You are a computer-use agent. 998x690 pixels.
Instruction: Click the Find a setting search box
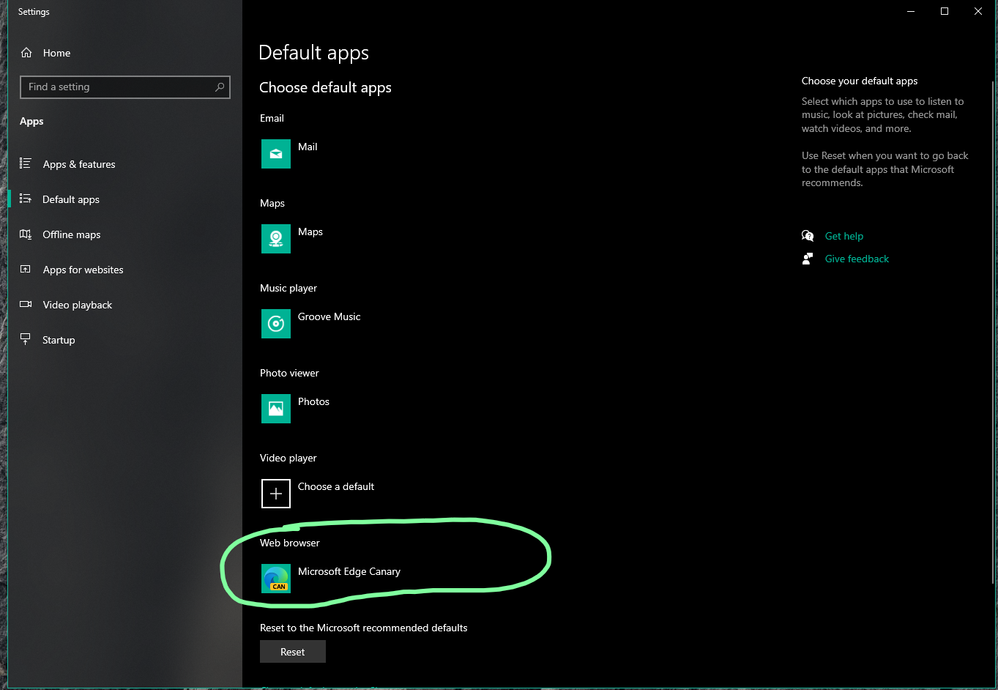point(125,87)
